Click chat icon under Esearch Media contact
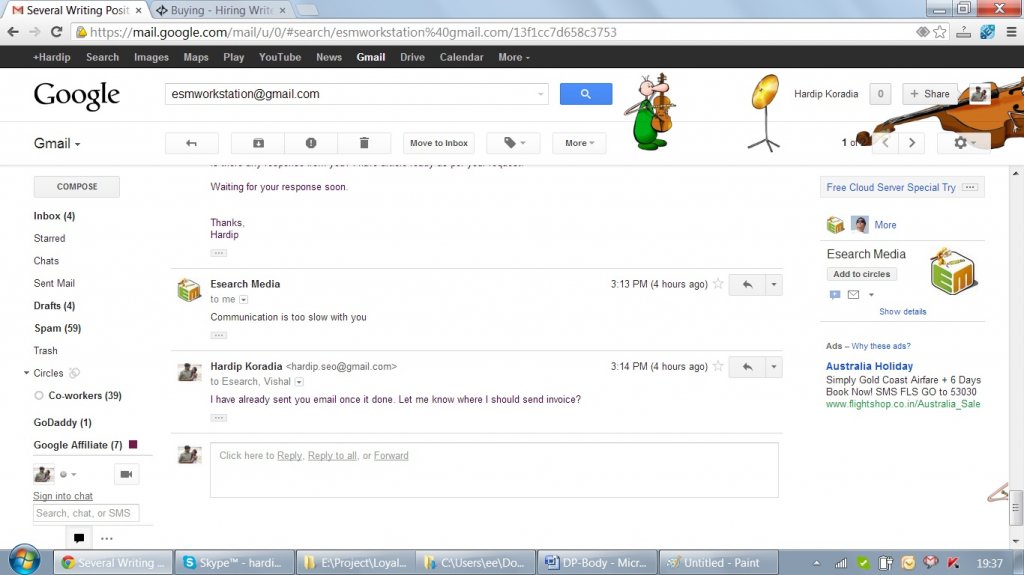The width and height of the screenshot is (1024, 575). (x=835, y=295)
